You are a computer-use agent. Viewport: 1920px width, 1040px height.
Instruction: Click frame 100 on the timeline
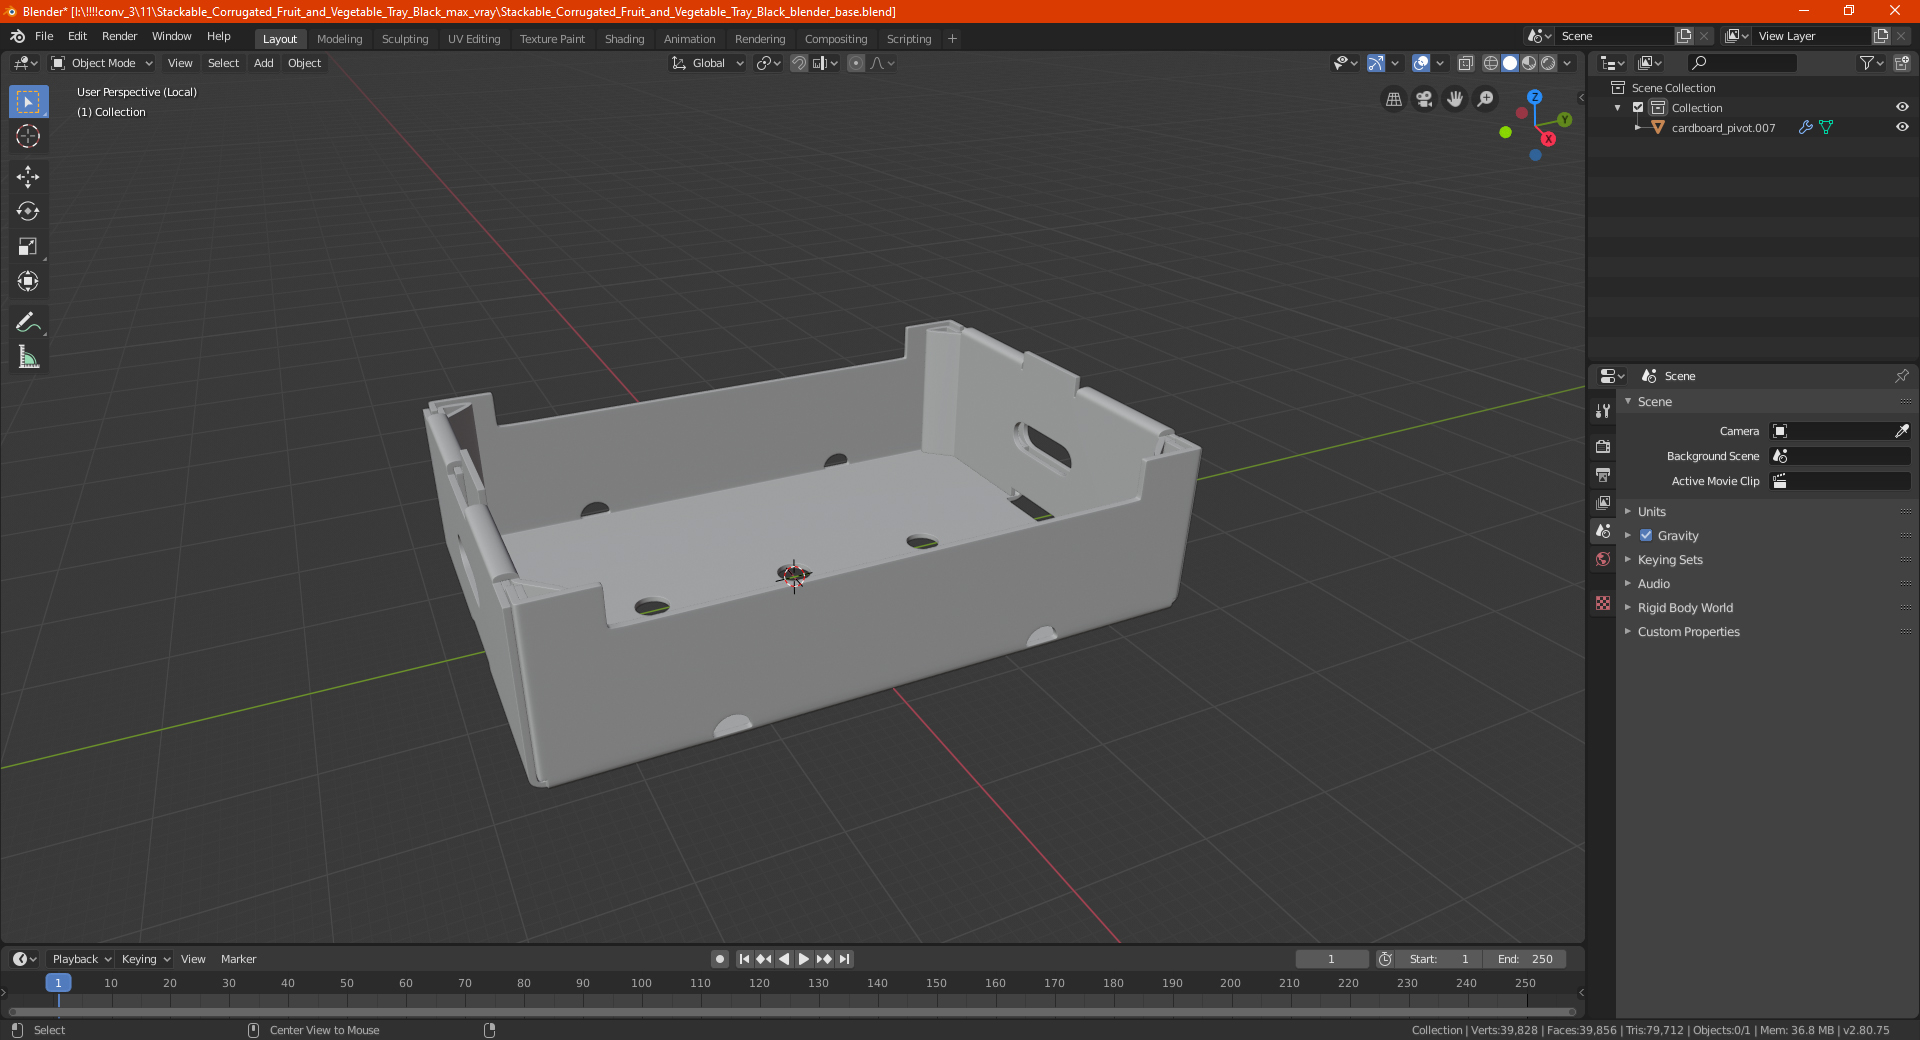(641, 984)
